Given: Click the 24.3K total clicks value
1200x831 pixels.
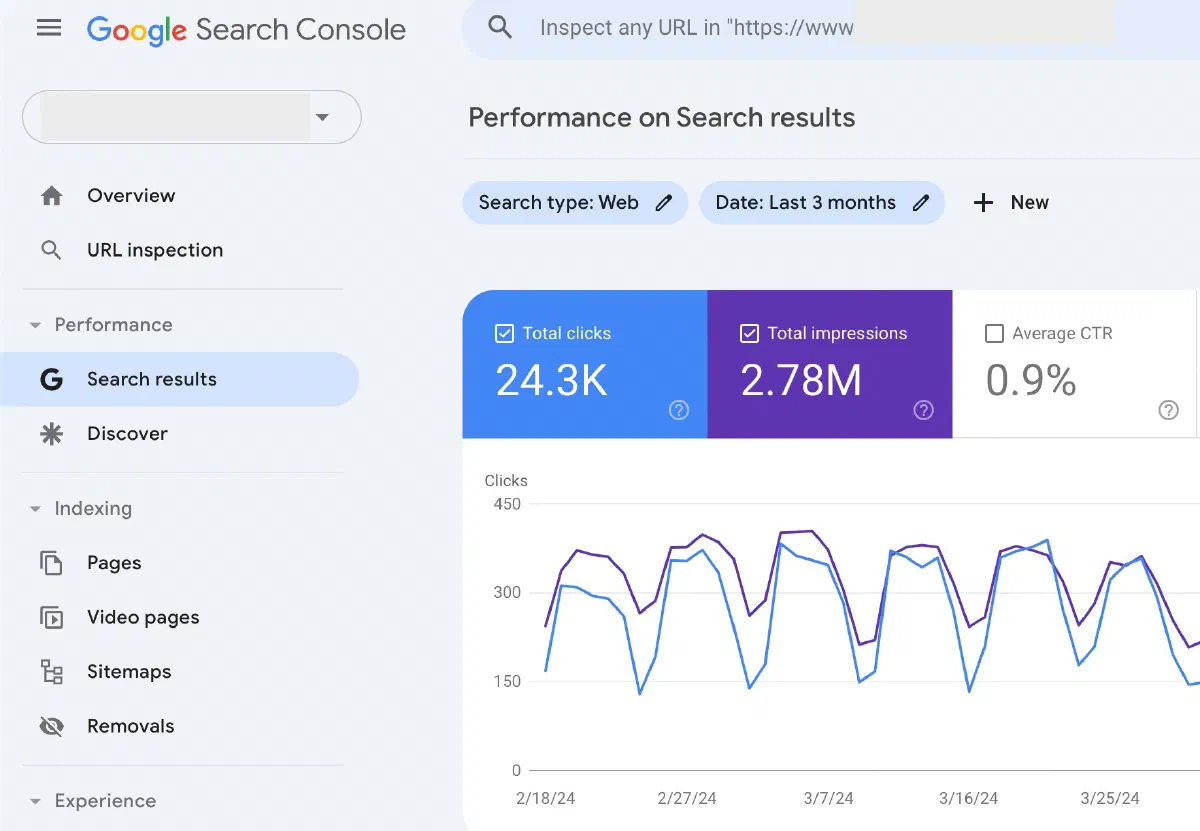Looking at the screenshot, I should [552, 380].
